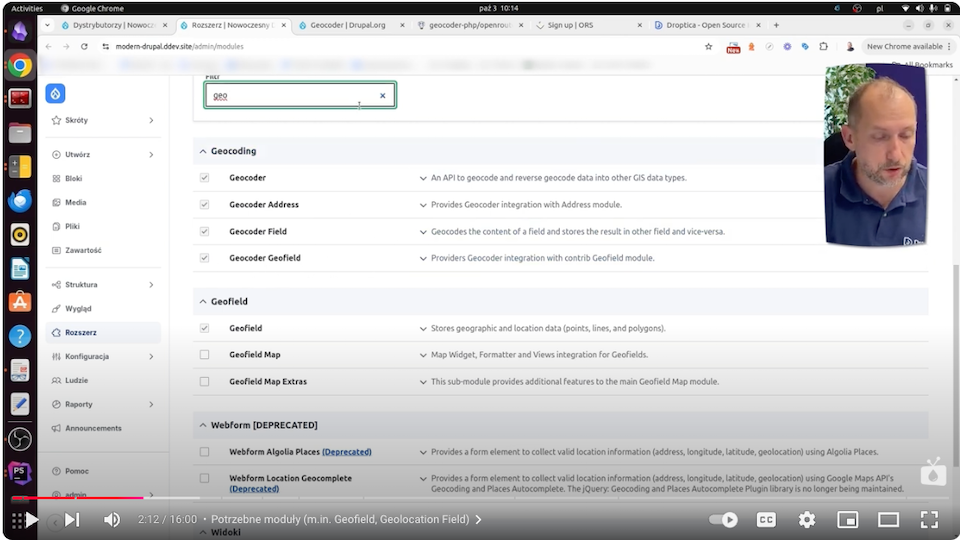Image resolution: width=960 pixels, height=540 pixels.
Task: Open Media in admin sidebar
Action: [x=75, y=202]
